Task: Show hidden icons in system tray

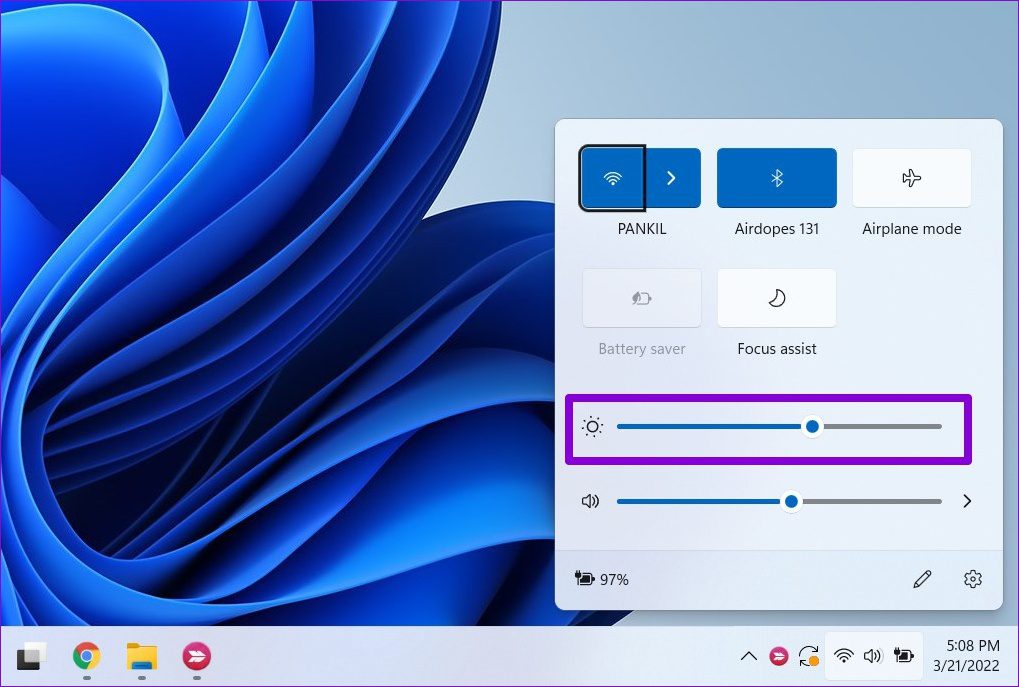Action: click(748, 656)
